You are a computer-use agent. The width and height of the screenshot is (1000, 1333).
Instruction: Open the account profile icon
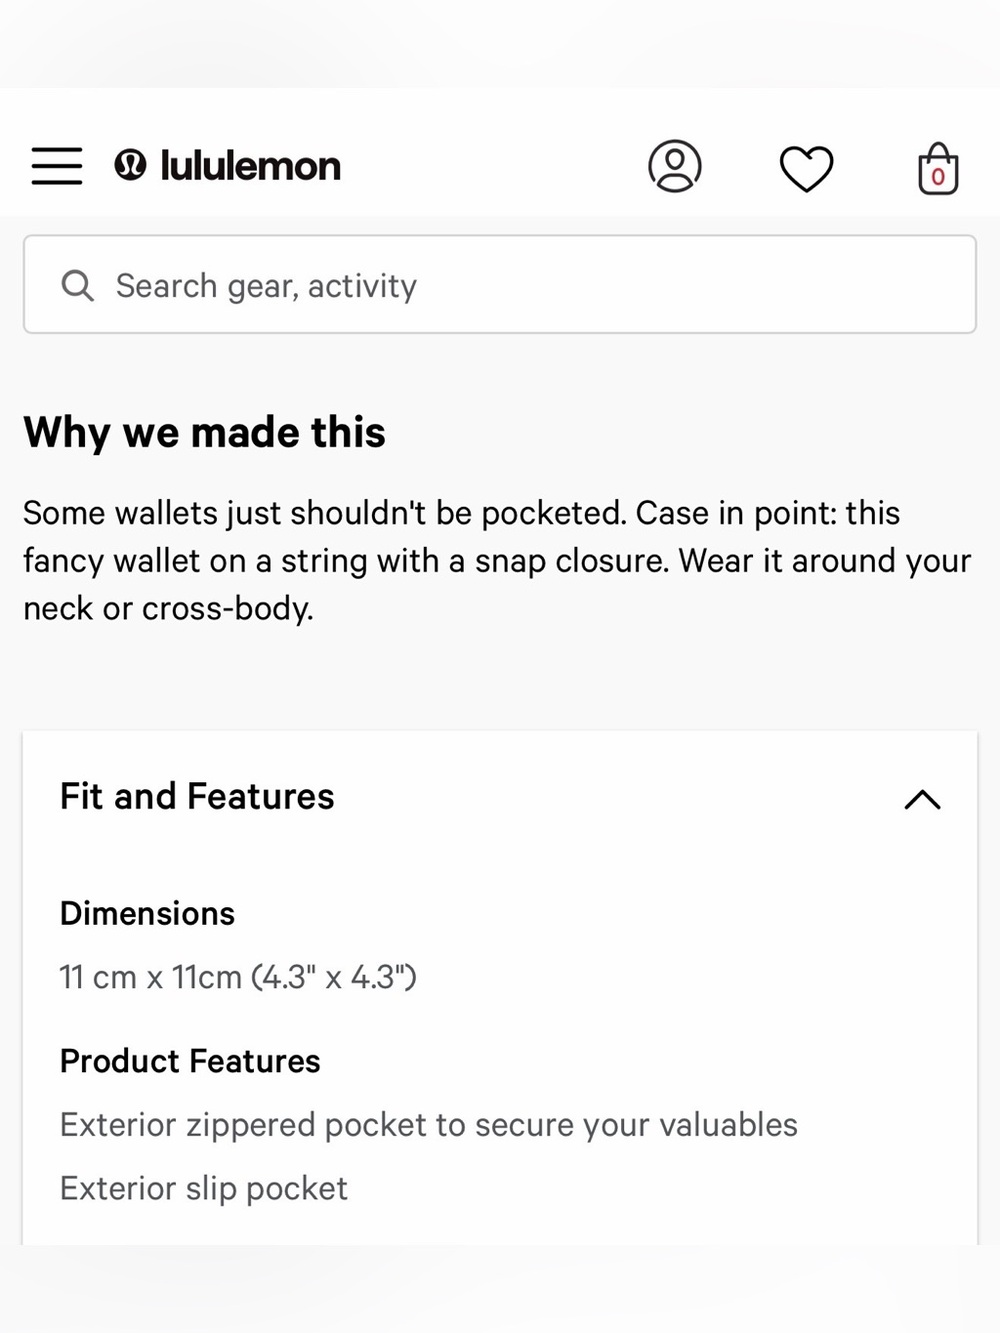pyautogui.click(x=675, y=166)
